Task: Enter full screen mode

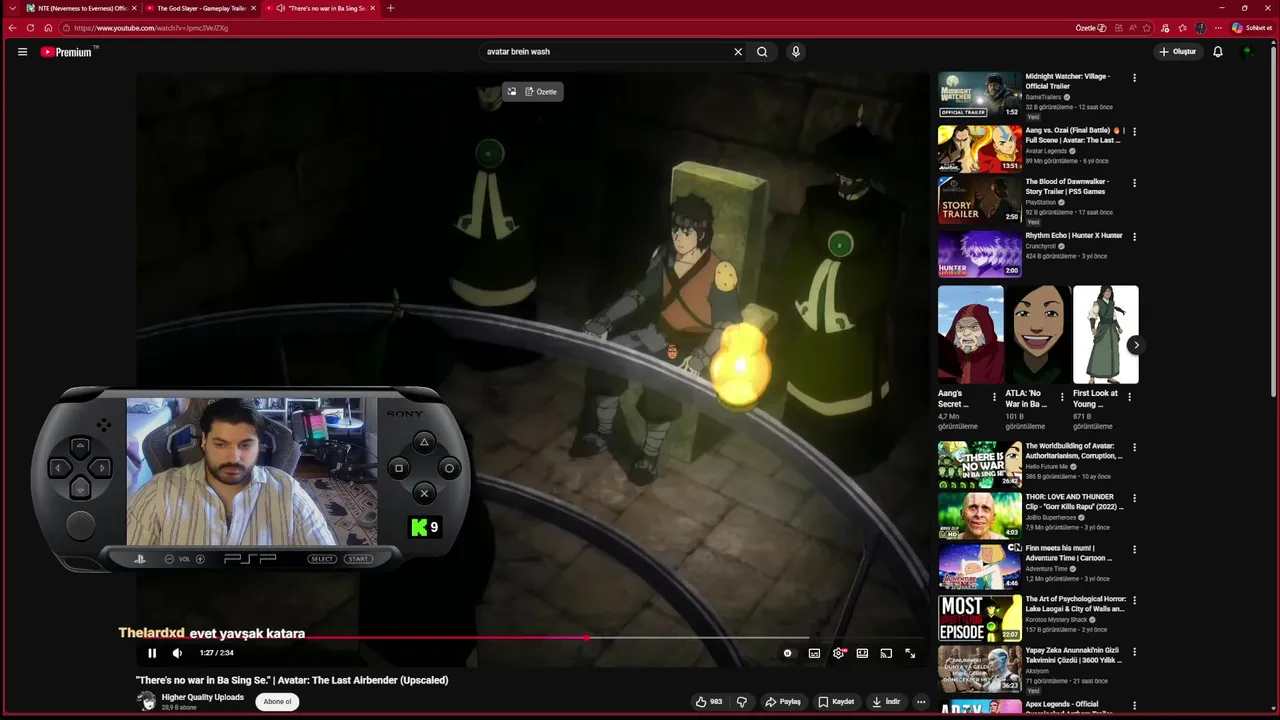Action: [910, 653]
